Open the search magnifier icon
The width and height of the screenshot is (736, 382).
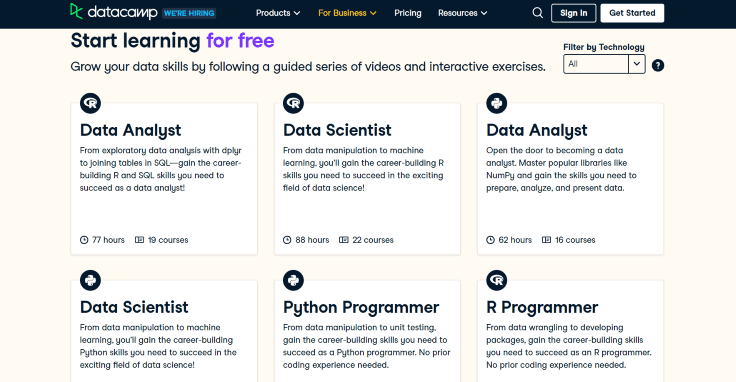click(537, 13)
